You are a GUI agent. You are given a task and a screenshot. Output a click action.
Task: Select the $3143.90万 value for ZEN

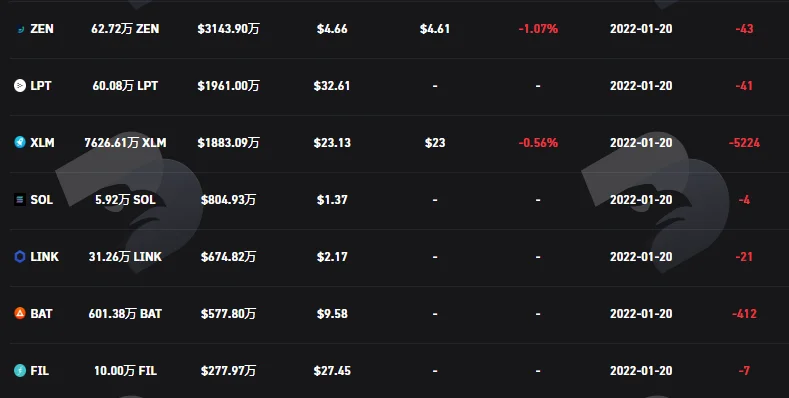[x=228, y=29]
